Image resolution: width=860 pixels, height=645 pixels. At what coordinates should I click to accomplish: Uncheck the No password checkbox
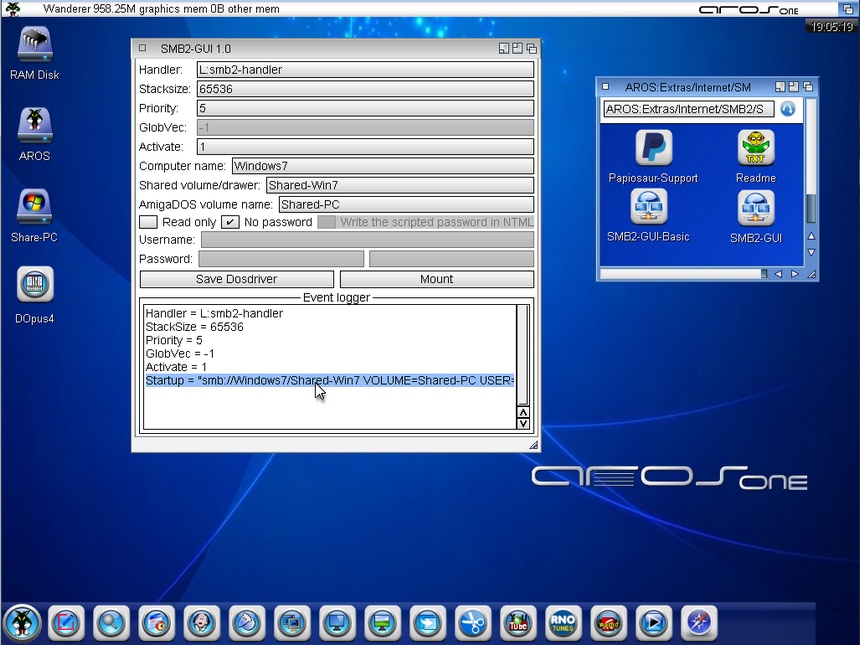[230, 222]
